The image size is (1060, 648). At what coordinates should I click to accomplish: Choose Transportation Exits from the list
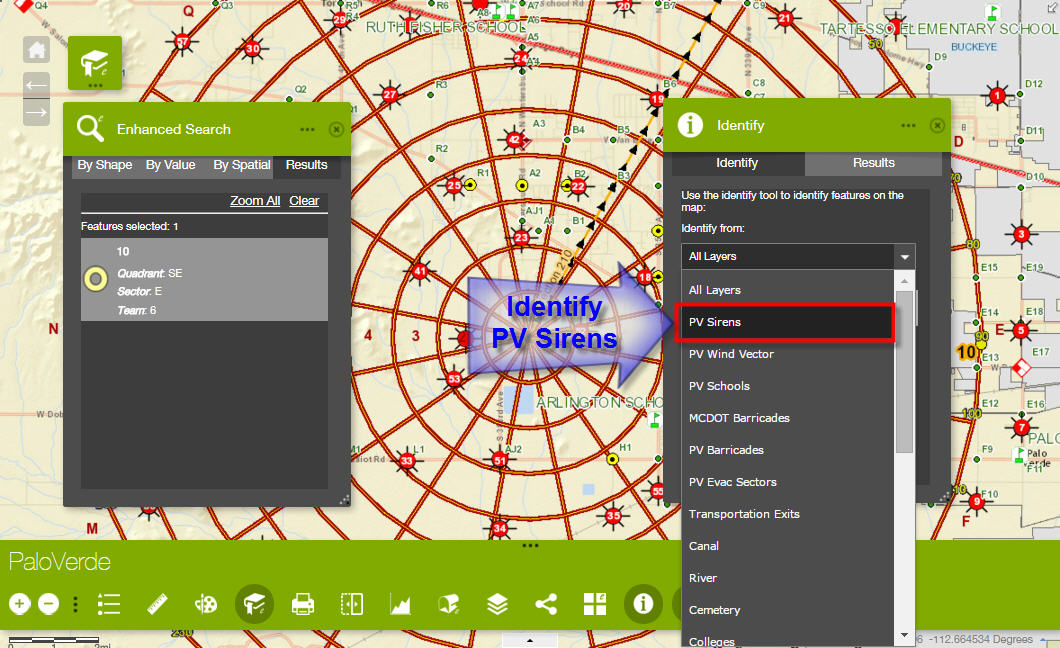[x=788, y=514]
